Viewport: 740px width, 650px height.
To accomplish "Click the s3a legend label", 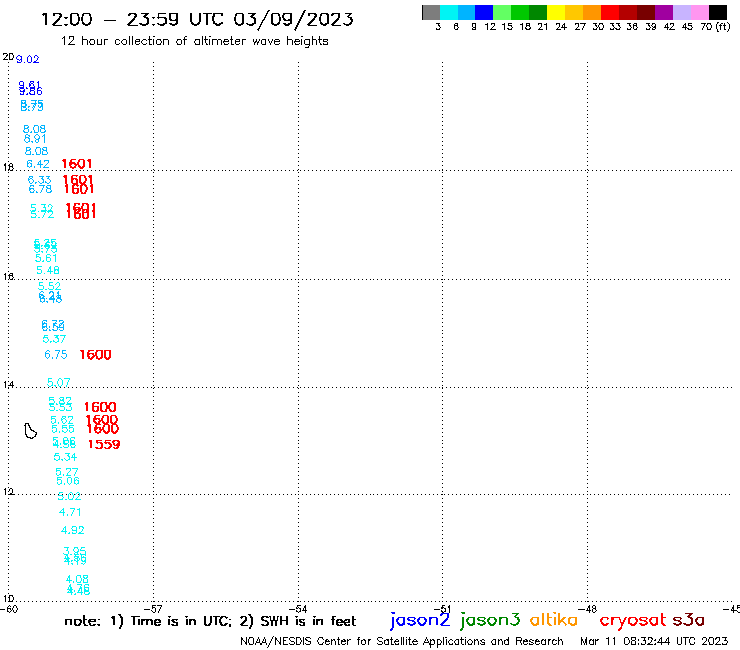I will pyautogui.click(x=688, y=619).
